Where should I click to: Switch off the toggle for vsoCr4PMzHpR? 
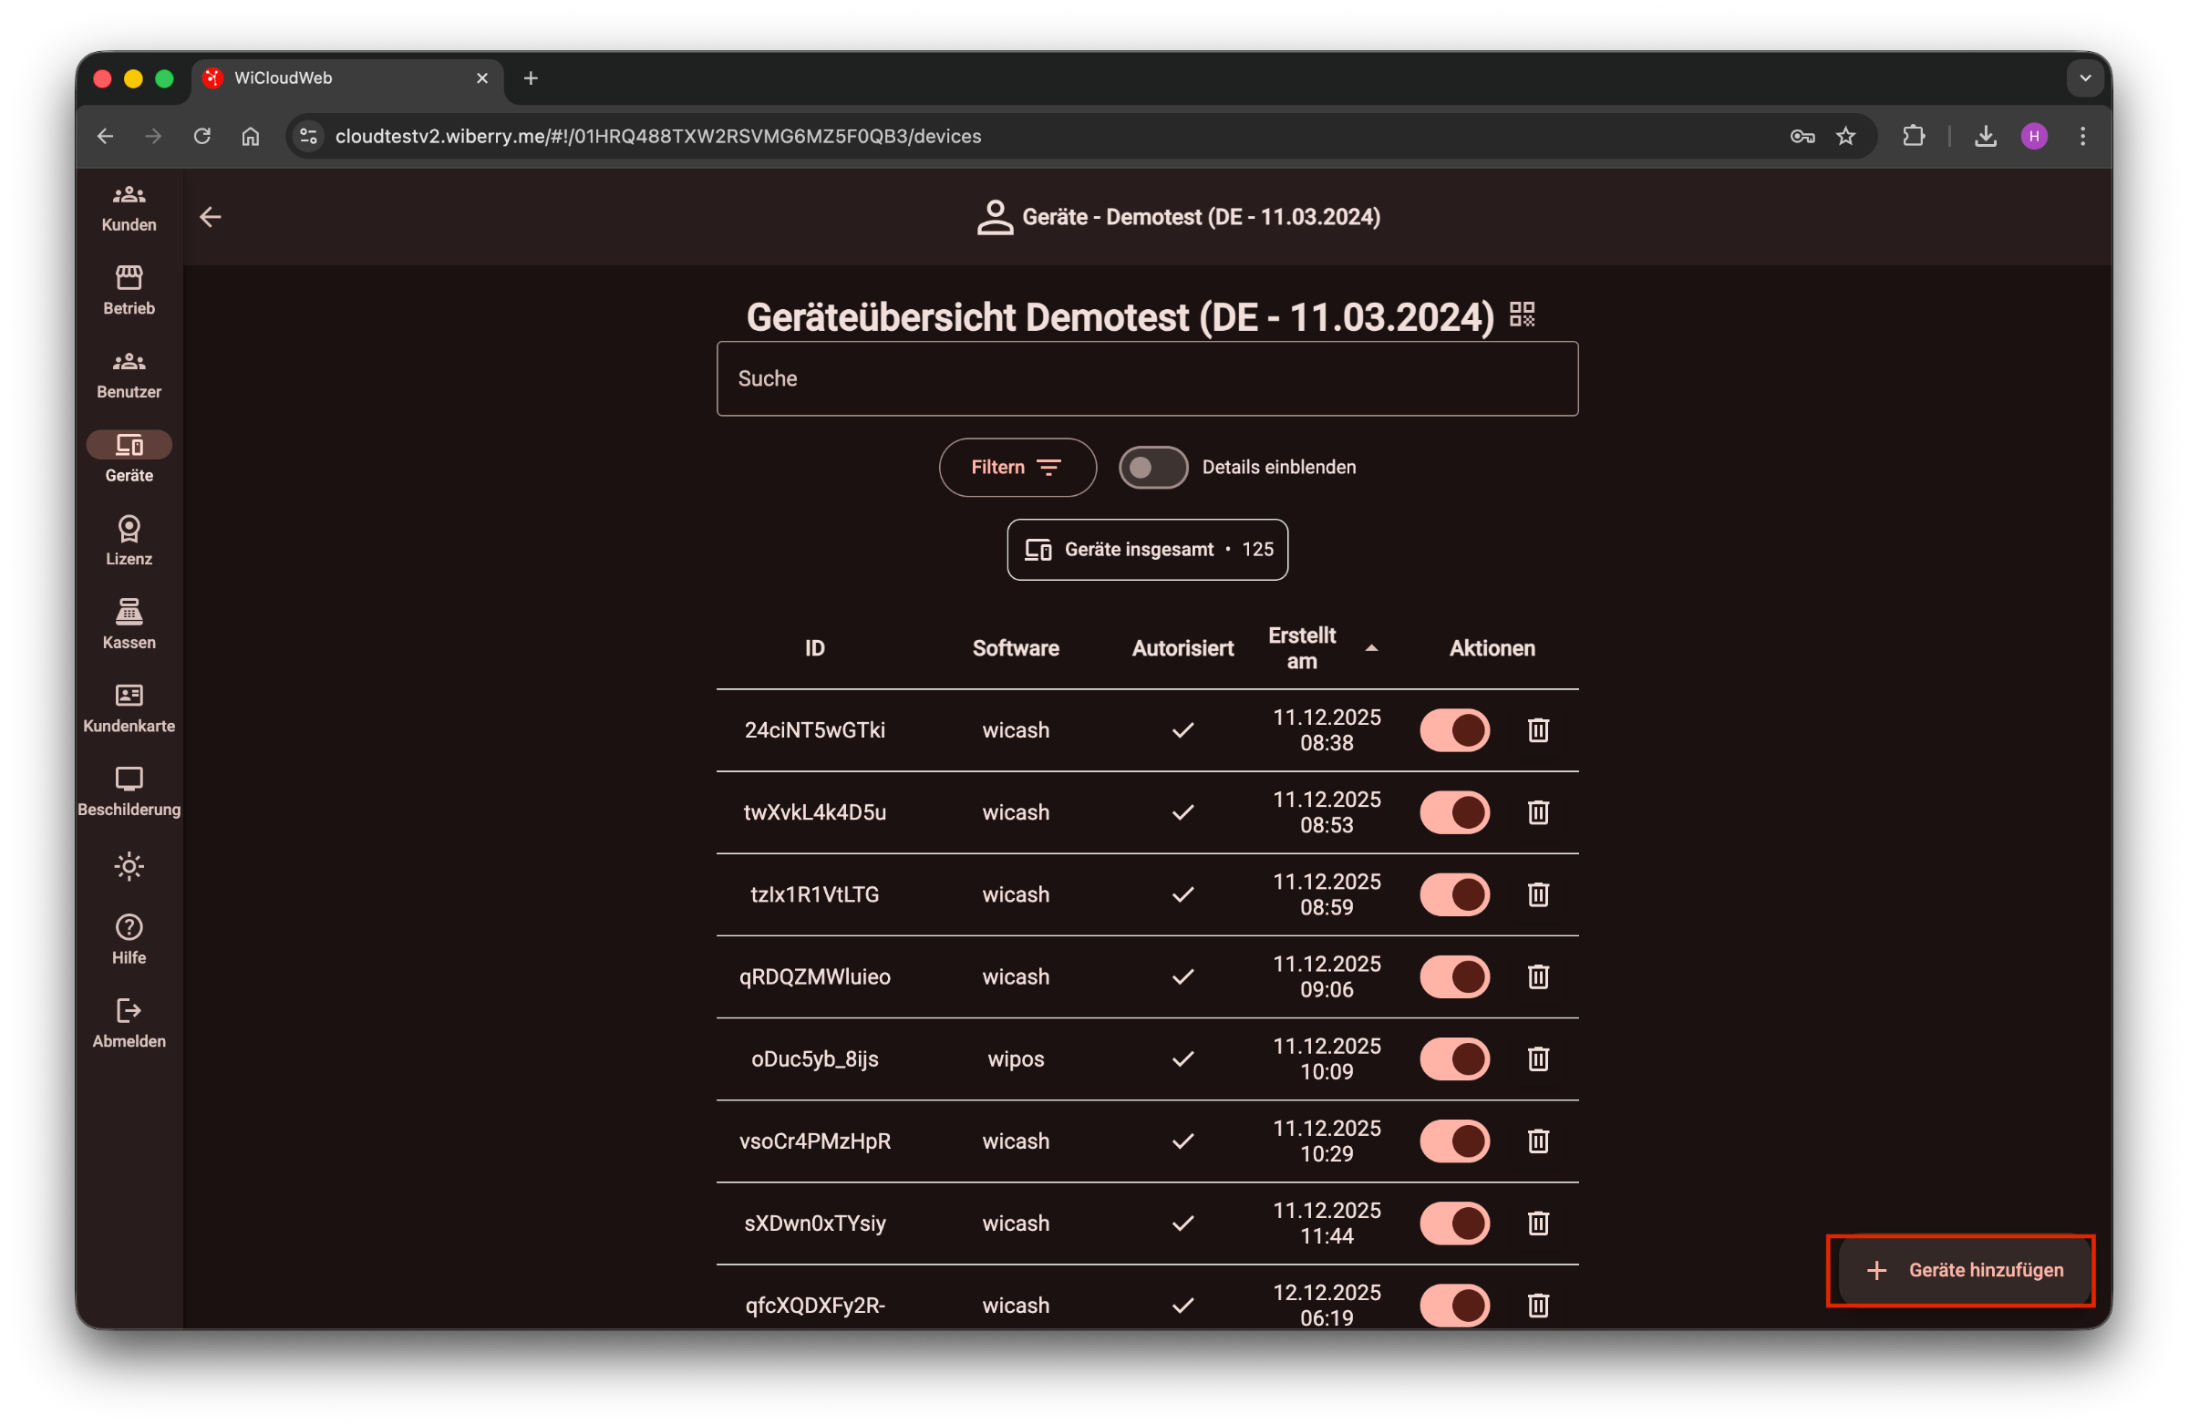pos(1455,1141)
